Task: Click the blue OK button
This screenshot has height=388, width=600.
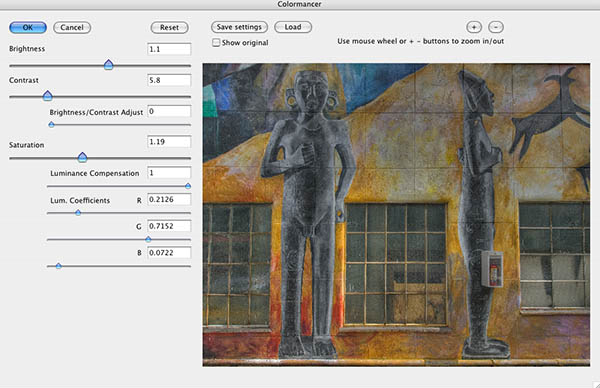Action: pos(28,28)
